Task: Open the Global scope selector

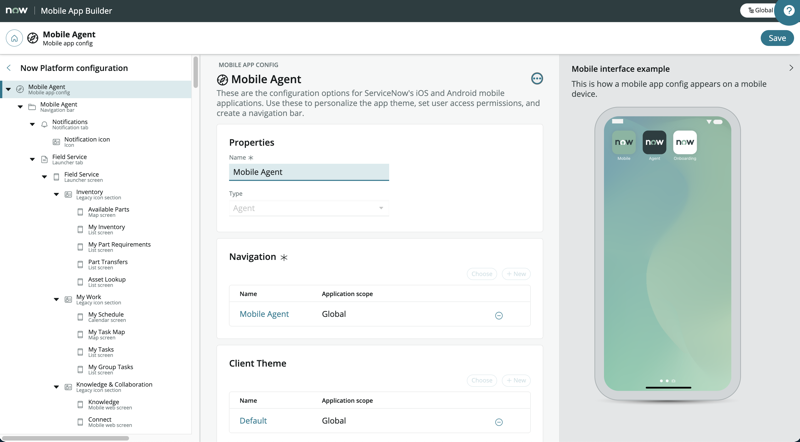Action: coord(759,10)
